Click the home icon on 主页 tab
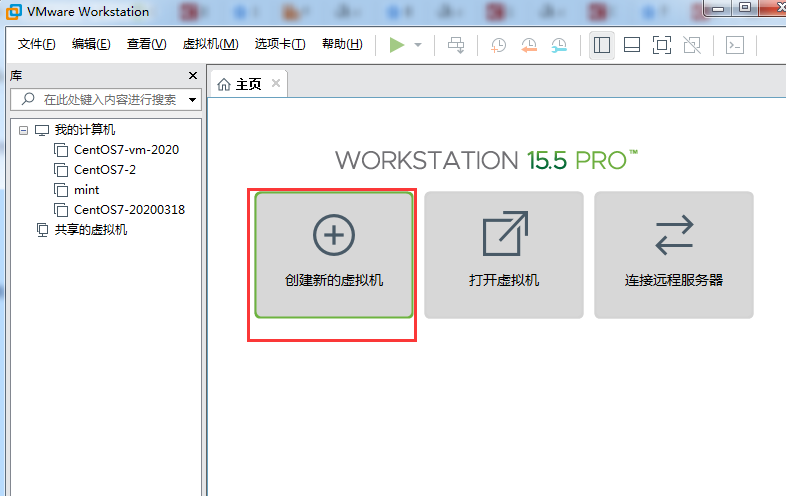This screenshot has height=496, width=786. [x=224, y=84]
